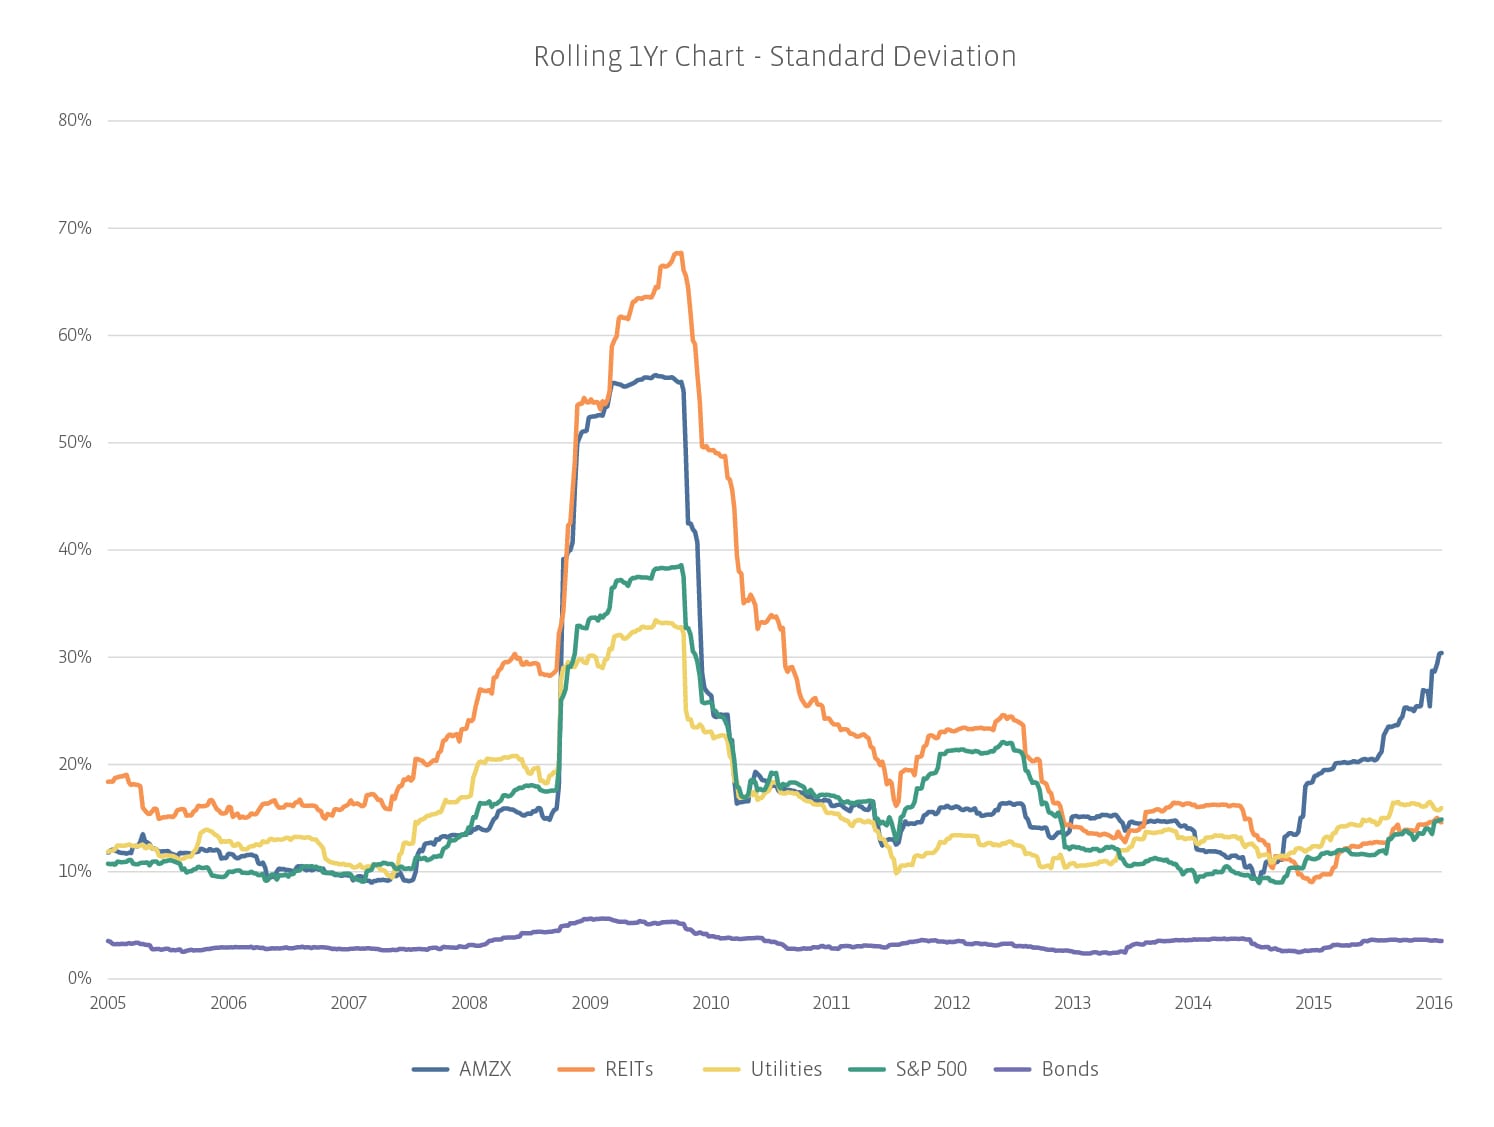Click the 2009 label on the x-axis
Image resolution: width=1494 pixels, height=1127 pixels.
point(590,1003)
